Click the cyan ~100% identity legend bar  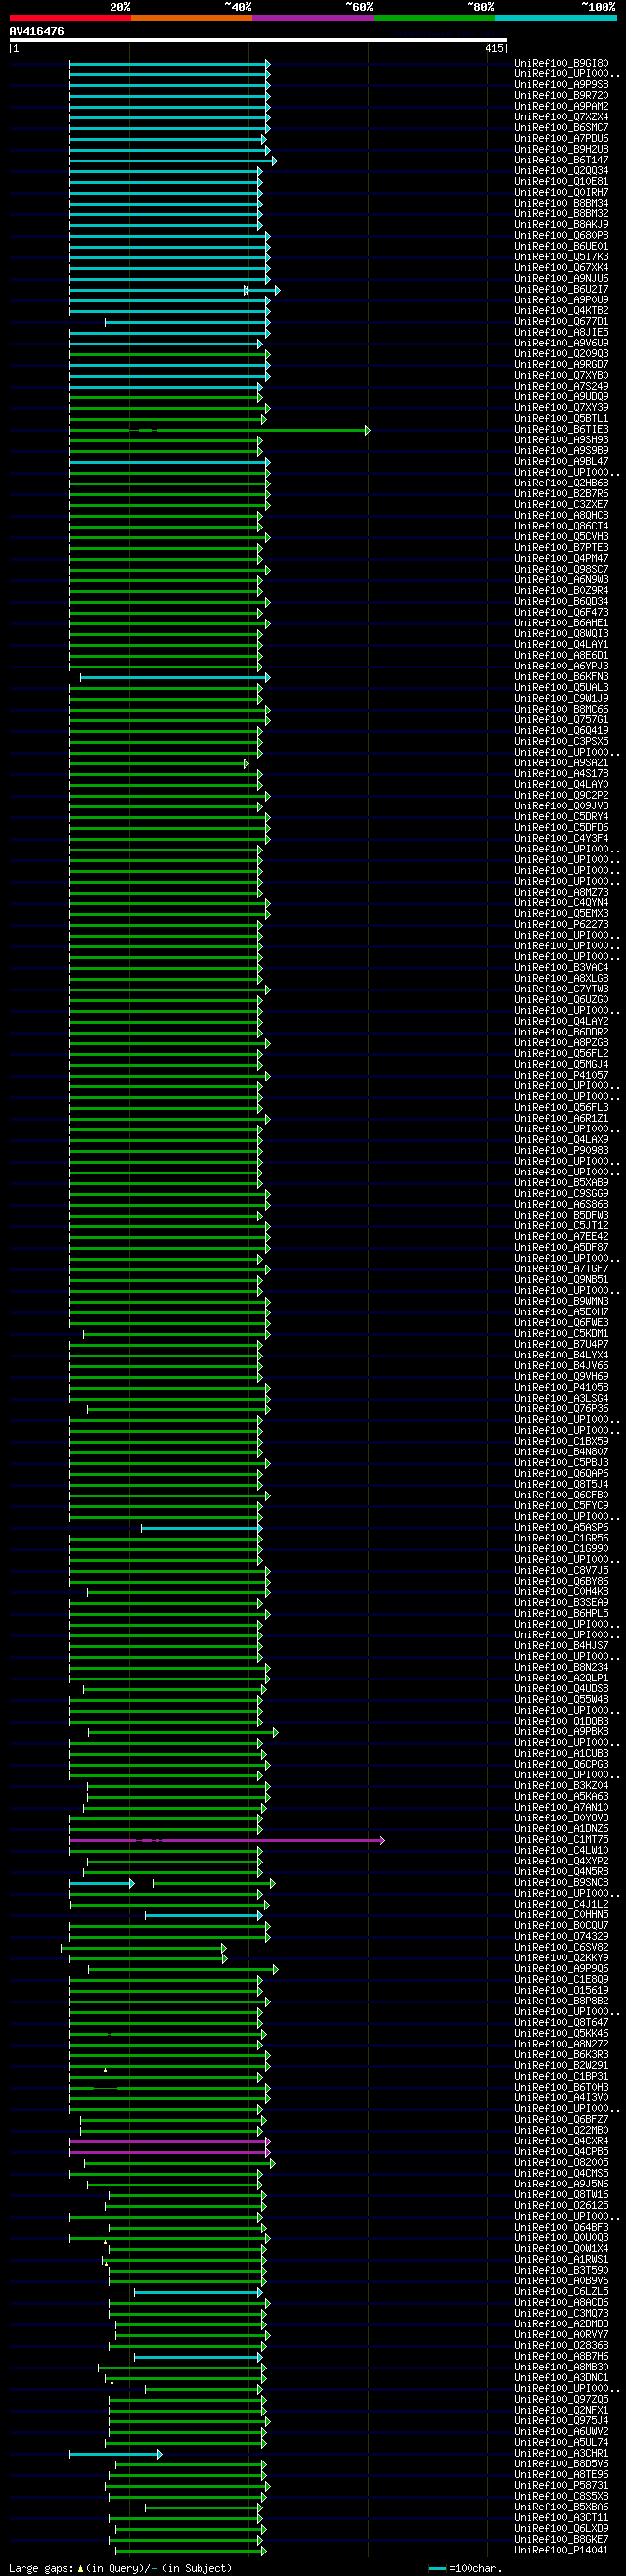556,17
